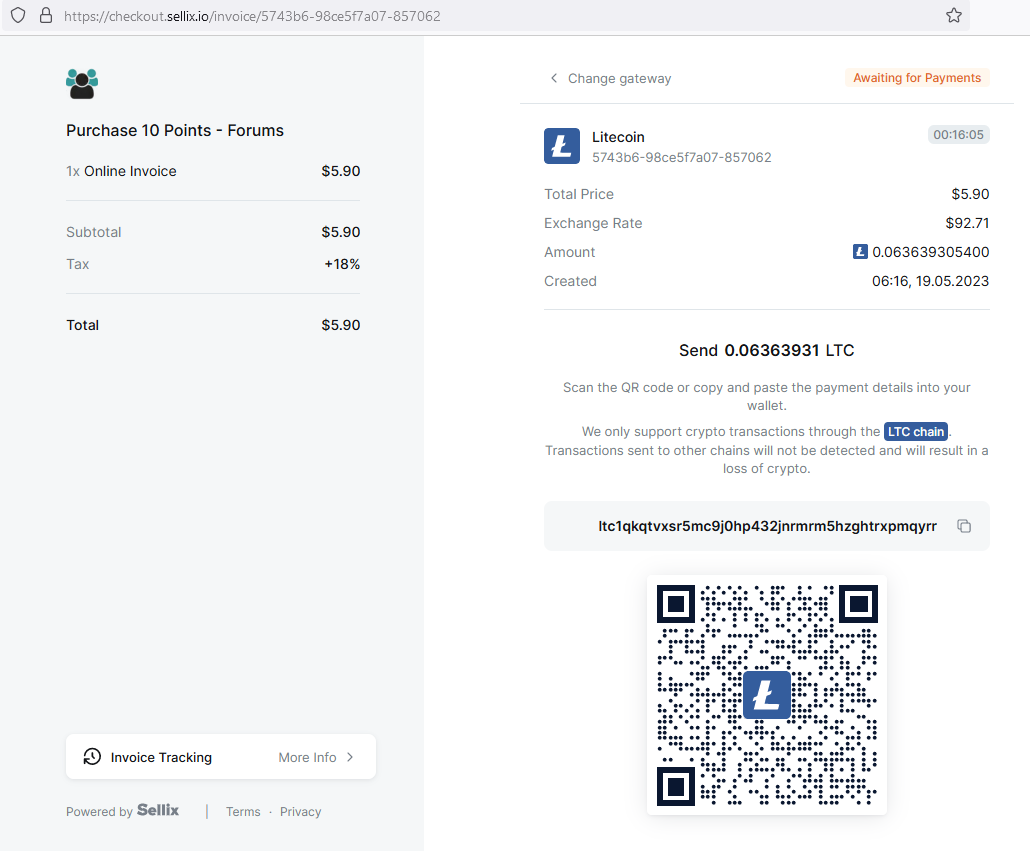Open the Privacy link
1030x851 pixels.
click(x=300, y=812)
